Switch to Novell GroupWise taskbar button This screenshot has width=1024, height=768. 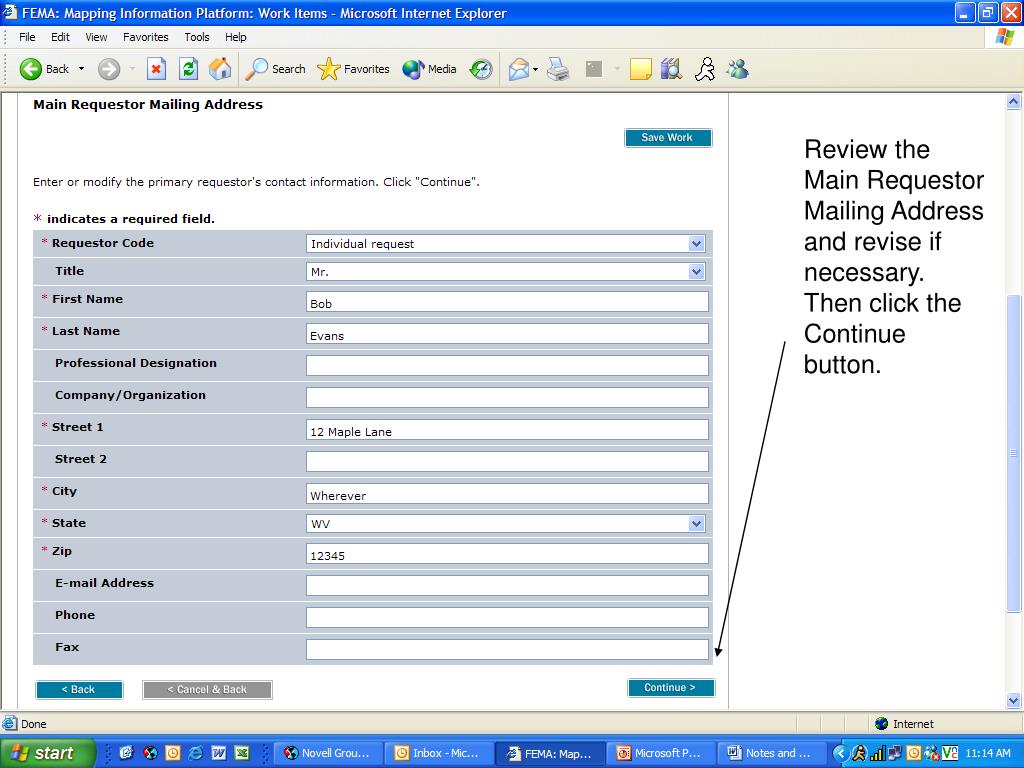tap(328, 753)
